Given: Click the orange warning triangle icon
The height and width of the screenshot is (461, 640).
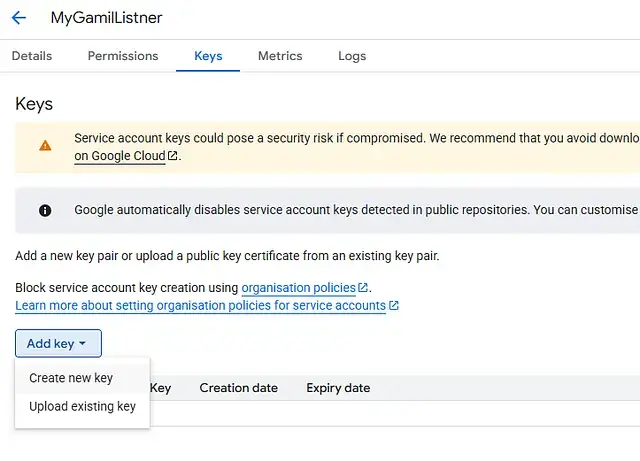Looking at the screenshot, I should click(x=45, y=146).
